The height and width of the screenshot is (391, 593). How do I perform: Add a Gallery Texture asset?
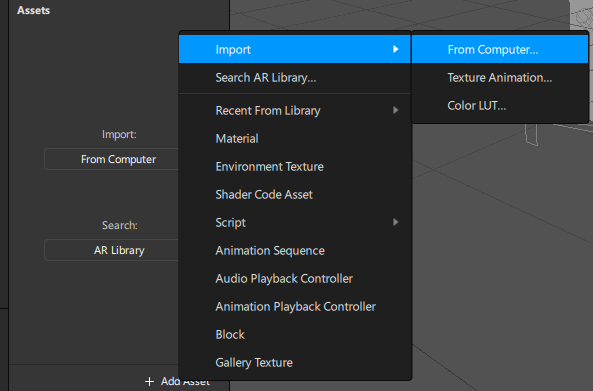tap(295, 362)
